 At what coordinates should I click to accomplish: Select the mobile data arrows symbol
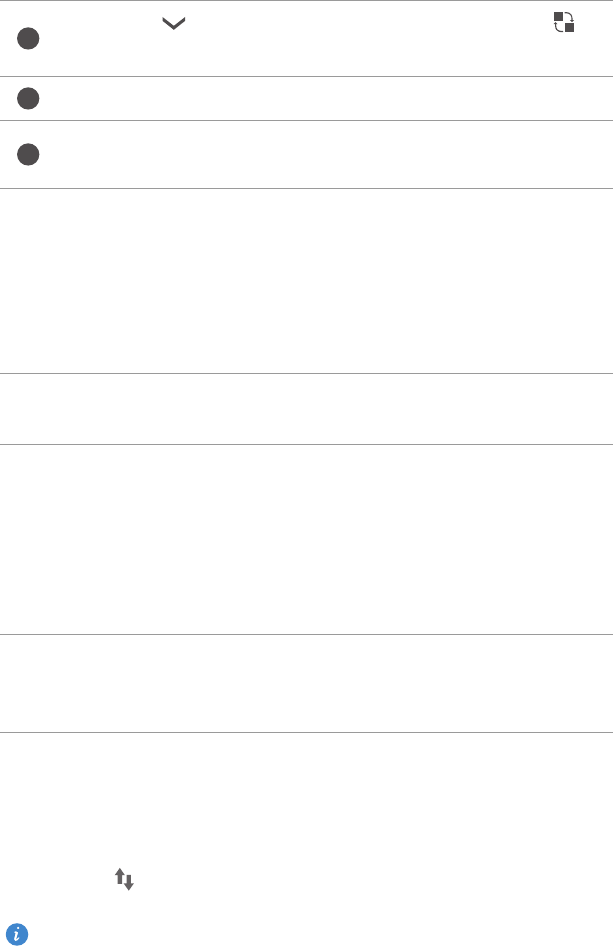tap(124, 880)
